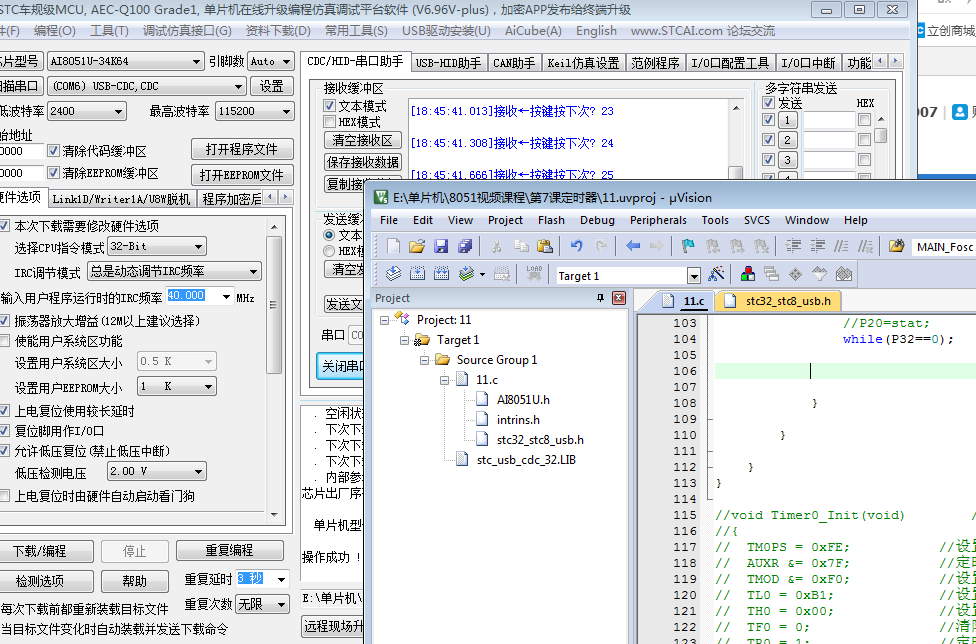
Task: Enable HEX模式 checkbox in receive buffer
Action: [x=329, y=122]
